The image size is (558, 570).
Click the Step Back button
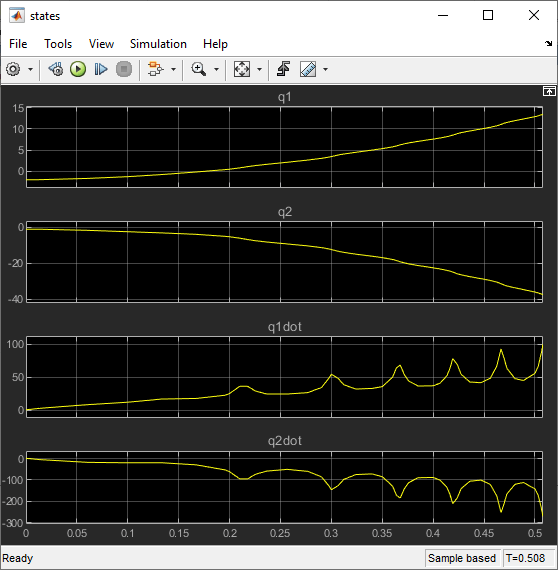56,69
